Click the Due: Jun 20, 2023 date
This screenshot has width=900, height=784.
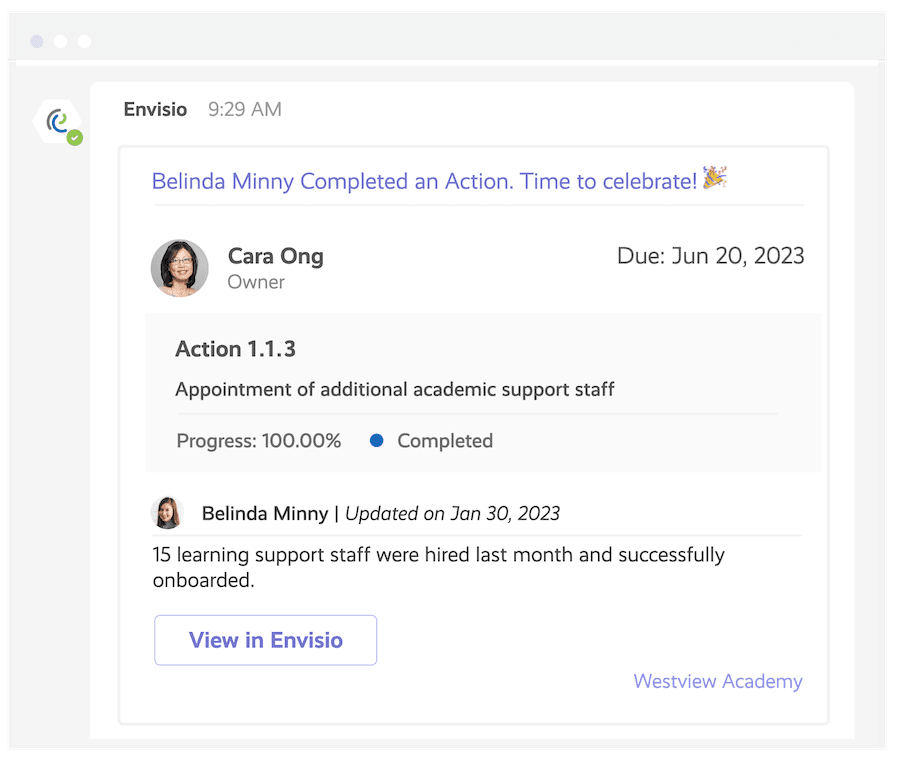pyautogui.click(x=710, y=256)
